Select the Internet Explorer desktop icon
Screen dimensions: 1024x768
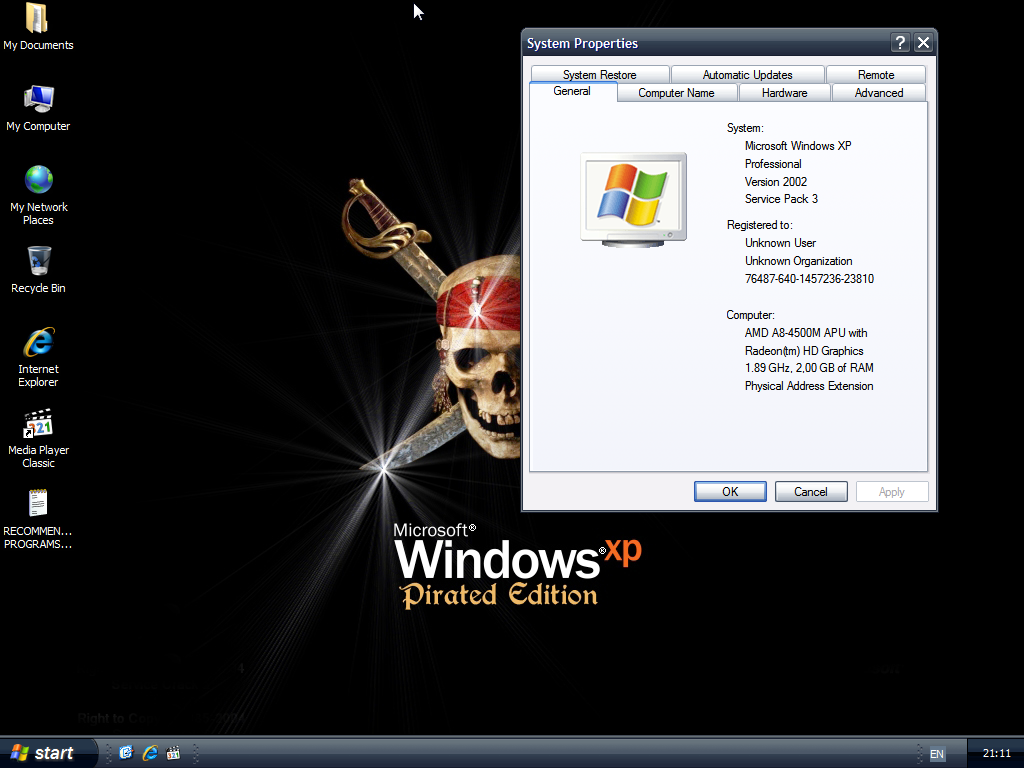click(x=39, y=357)
